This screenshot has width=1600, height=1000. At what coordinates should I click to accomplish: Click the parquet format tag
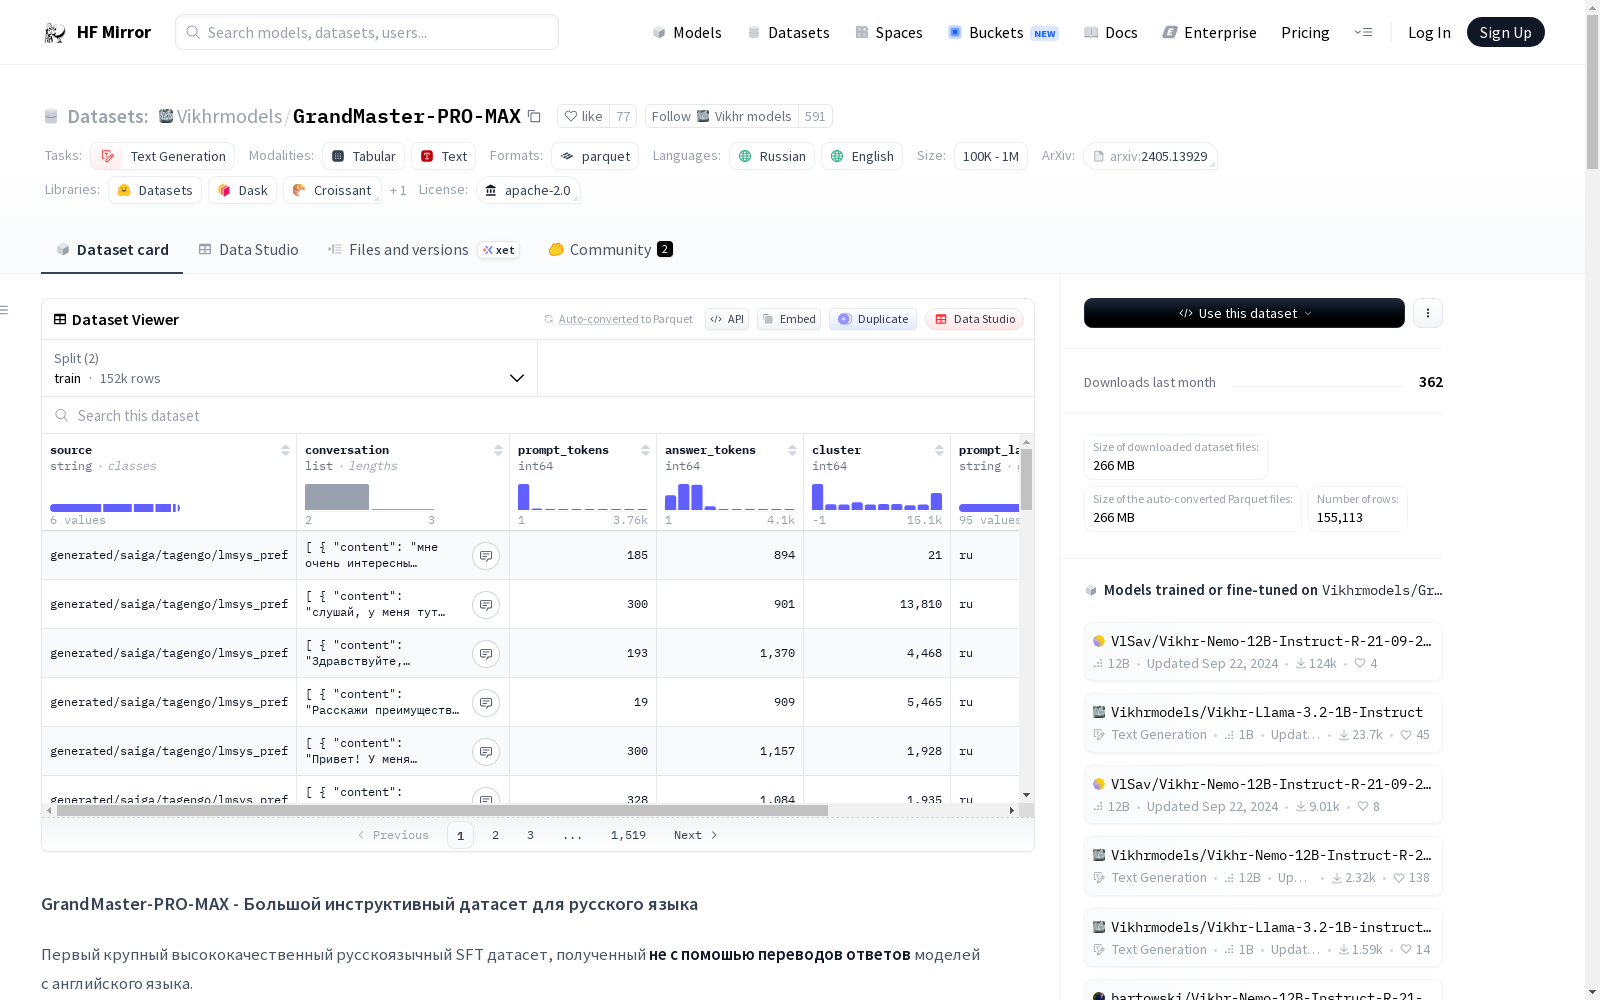tap(595, 156)
